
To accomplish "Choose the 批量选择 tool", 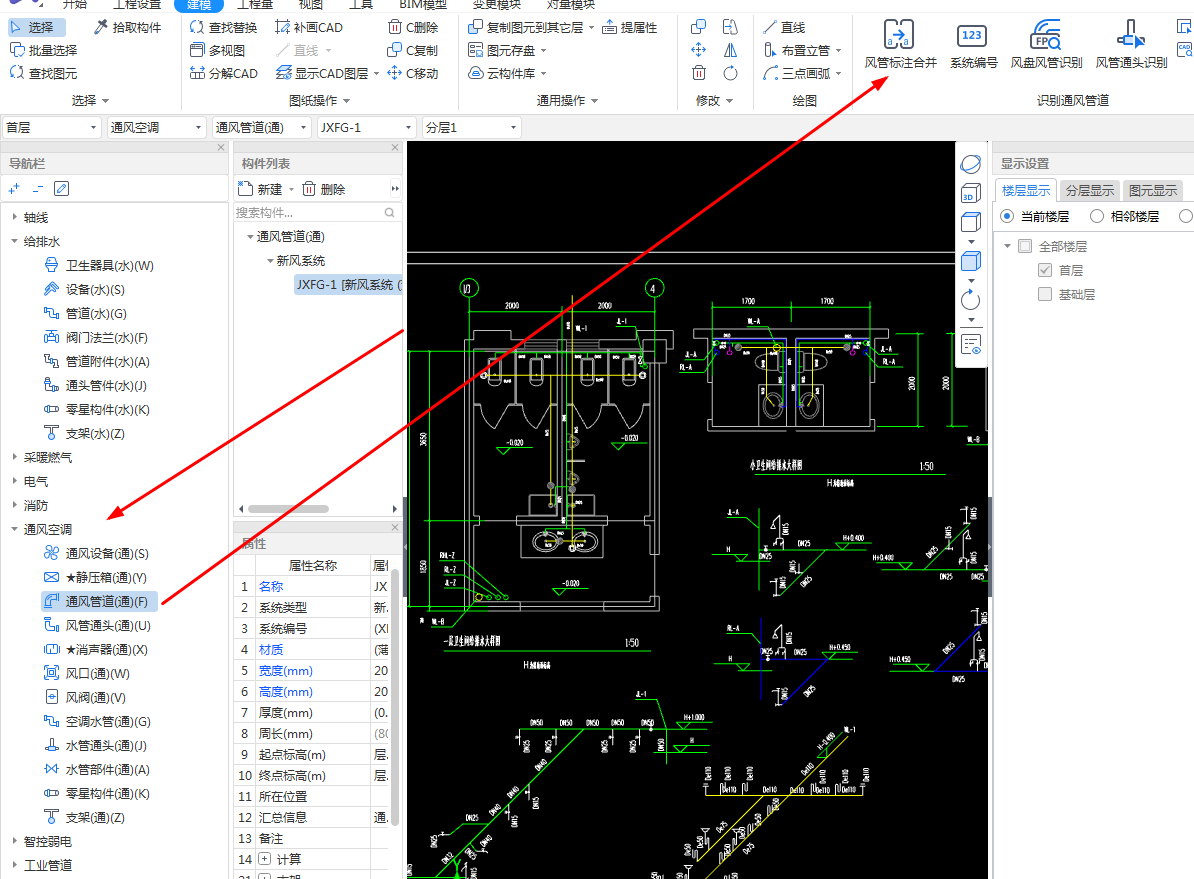I will [x=43, y=50].
